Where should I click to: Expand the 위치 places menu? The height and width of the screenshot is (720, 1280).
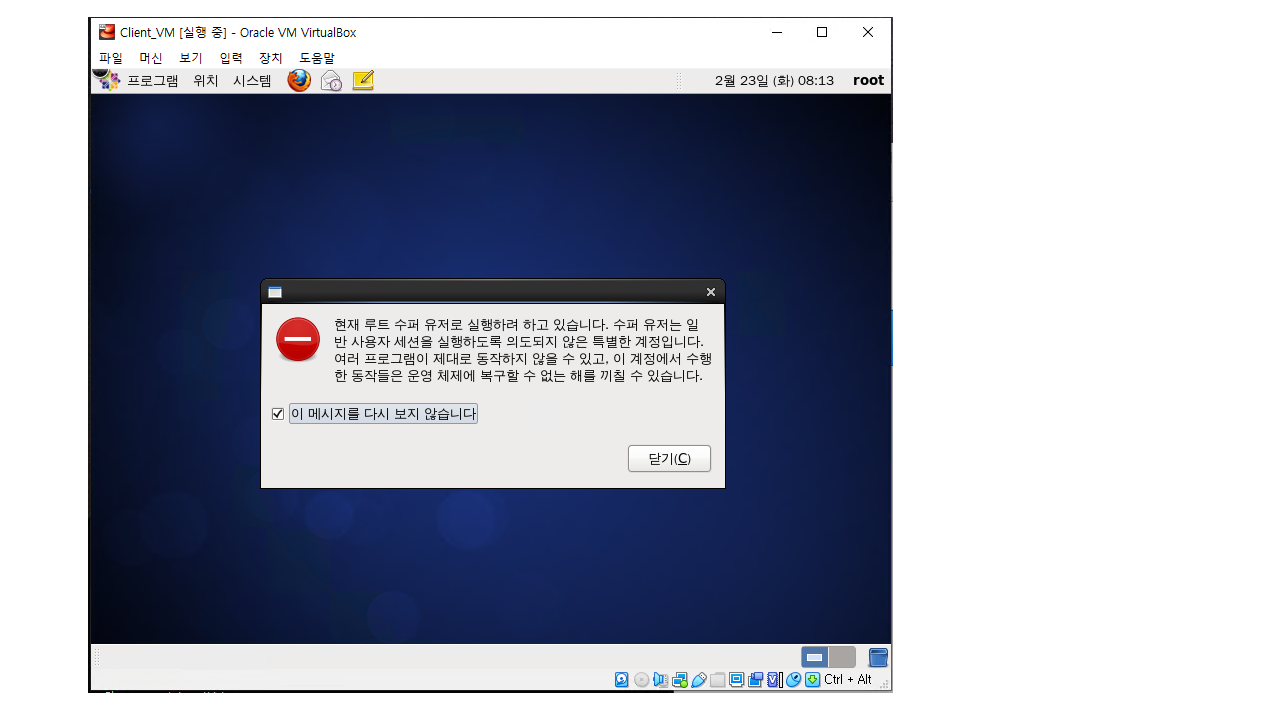pyautogui.click(x=206, y=81)
